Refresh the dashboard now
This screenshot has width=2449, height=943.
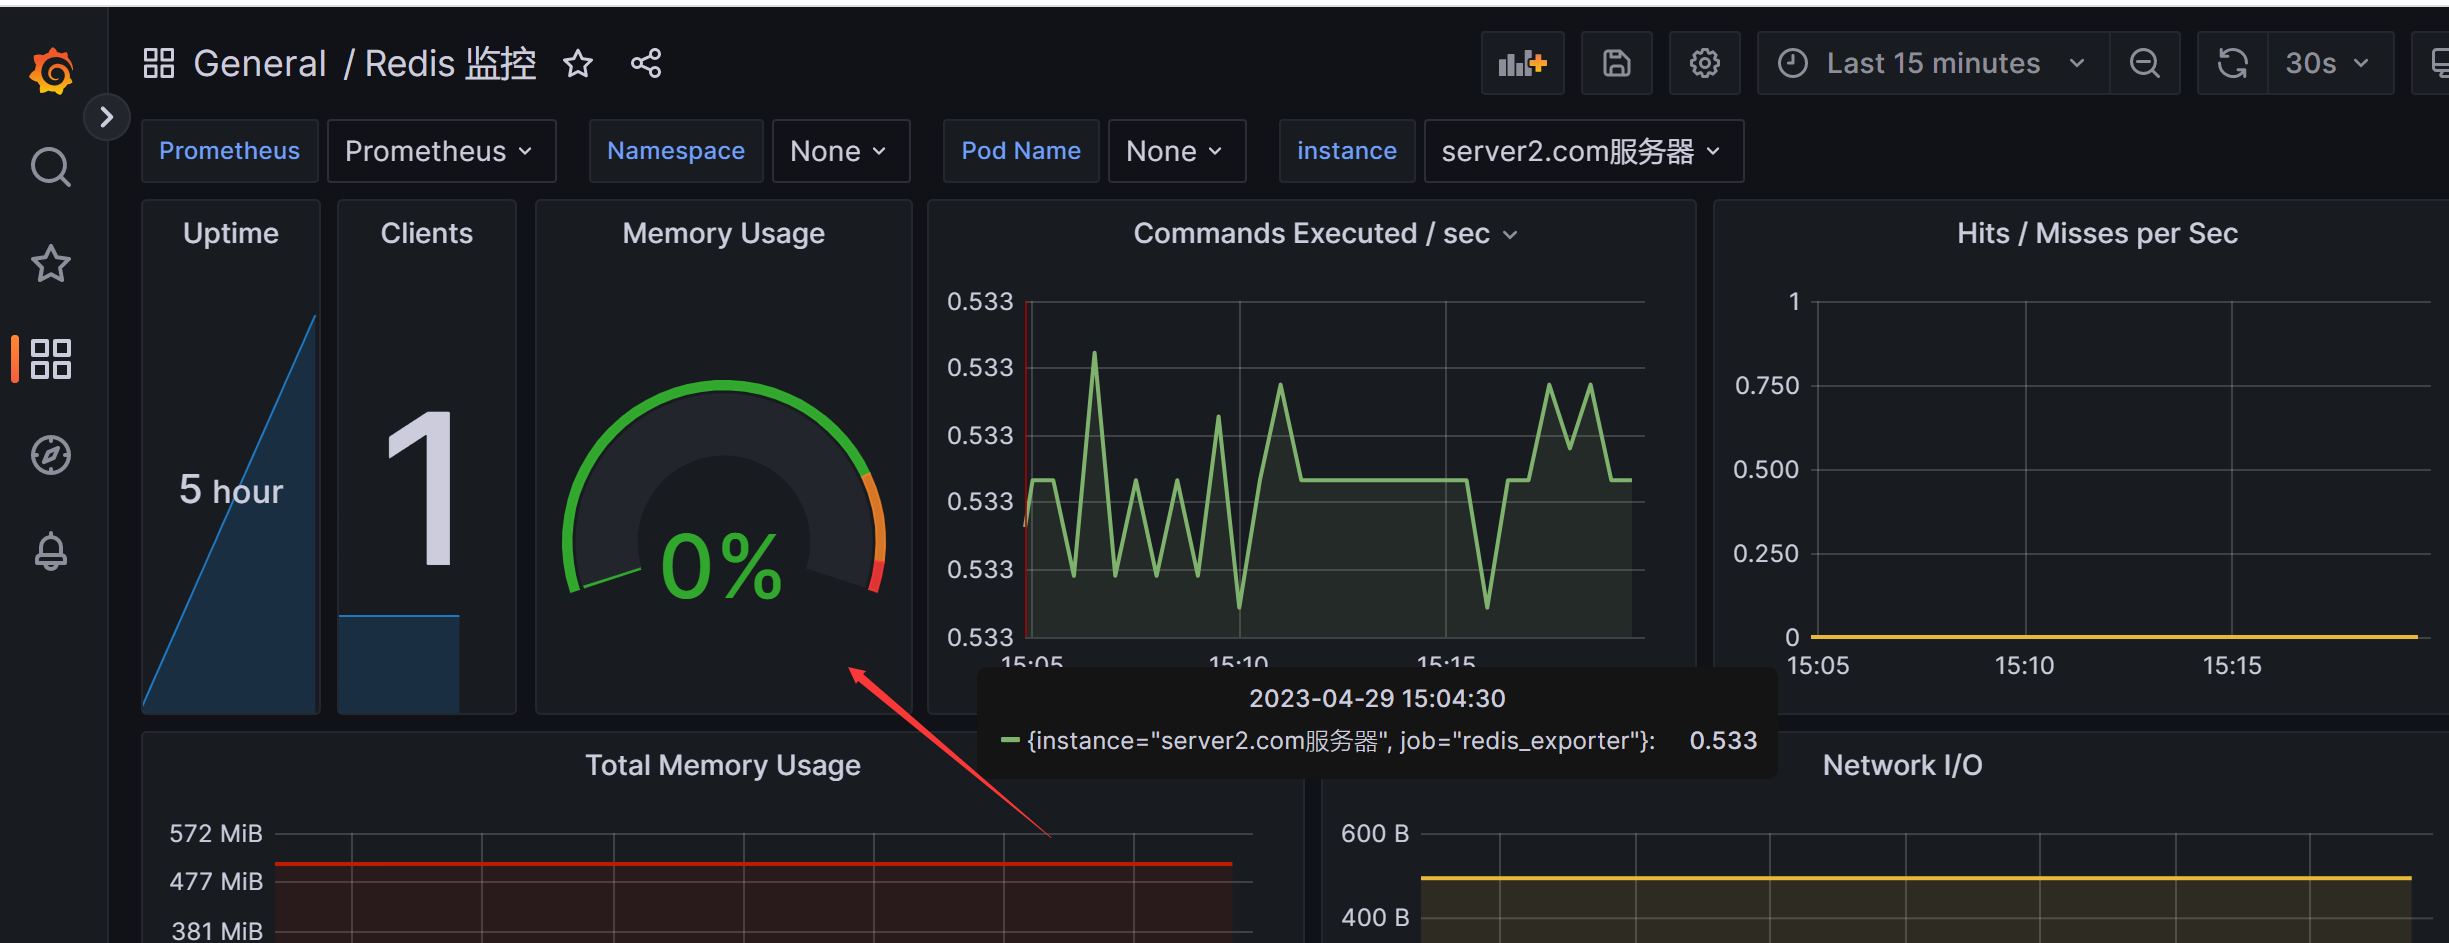tap(2233, 63)
